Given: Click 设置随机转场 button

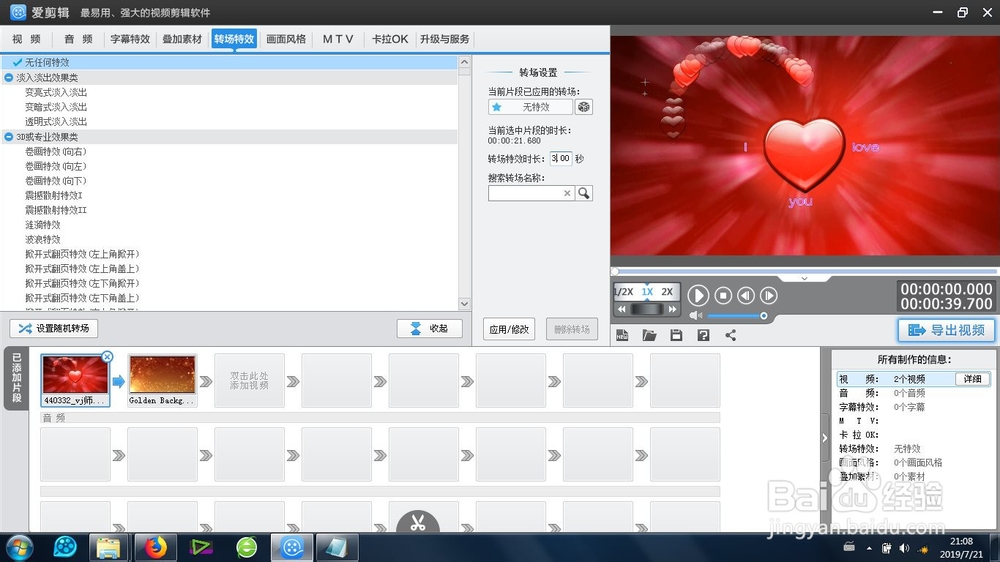Looking at the screenshot, I should (54, 329).
